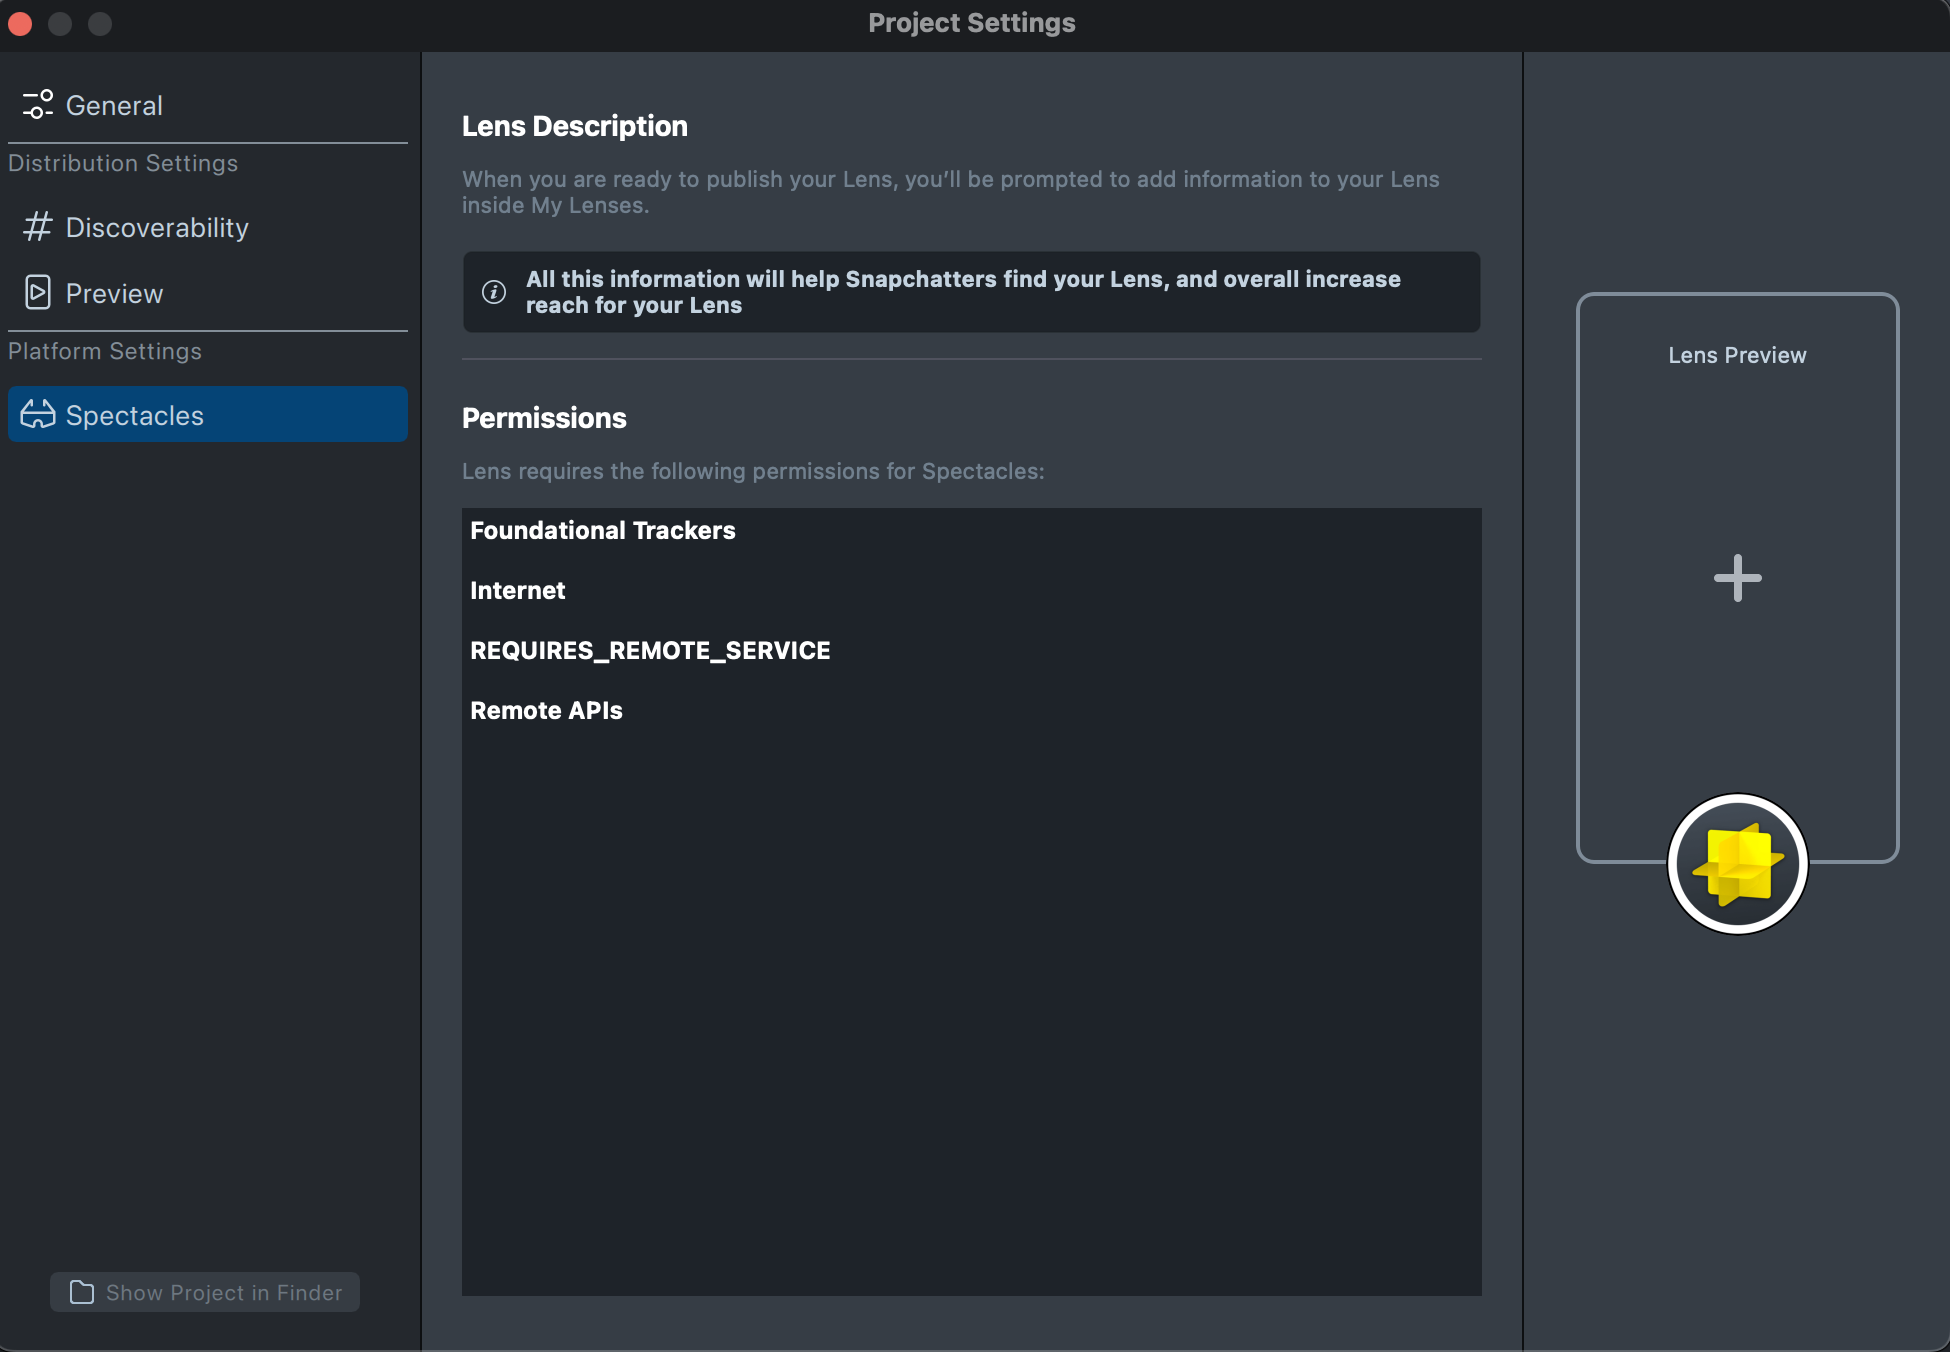The width and height of the screenshot is (1950, 1352).
Task: Select the Remote APIs permission
Action: coord(546,711)
